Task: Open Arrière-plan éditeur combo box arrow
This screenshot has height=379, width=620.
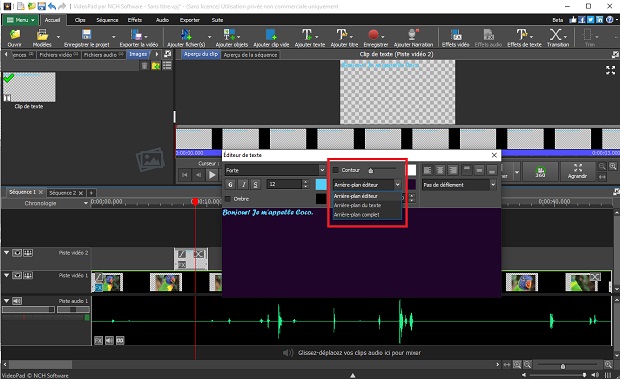Action: [397, 185]
